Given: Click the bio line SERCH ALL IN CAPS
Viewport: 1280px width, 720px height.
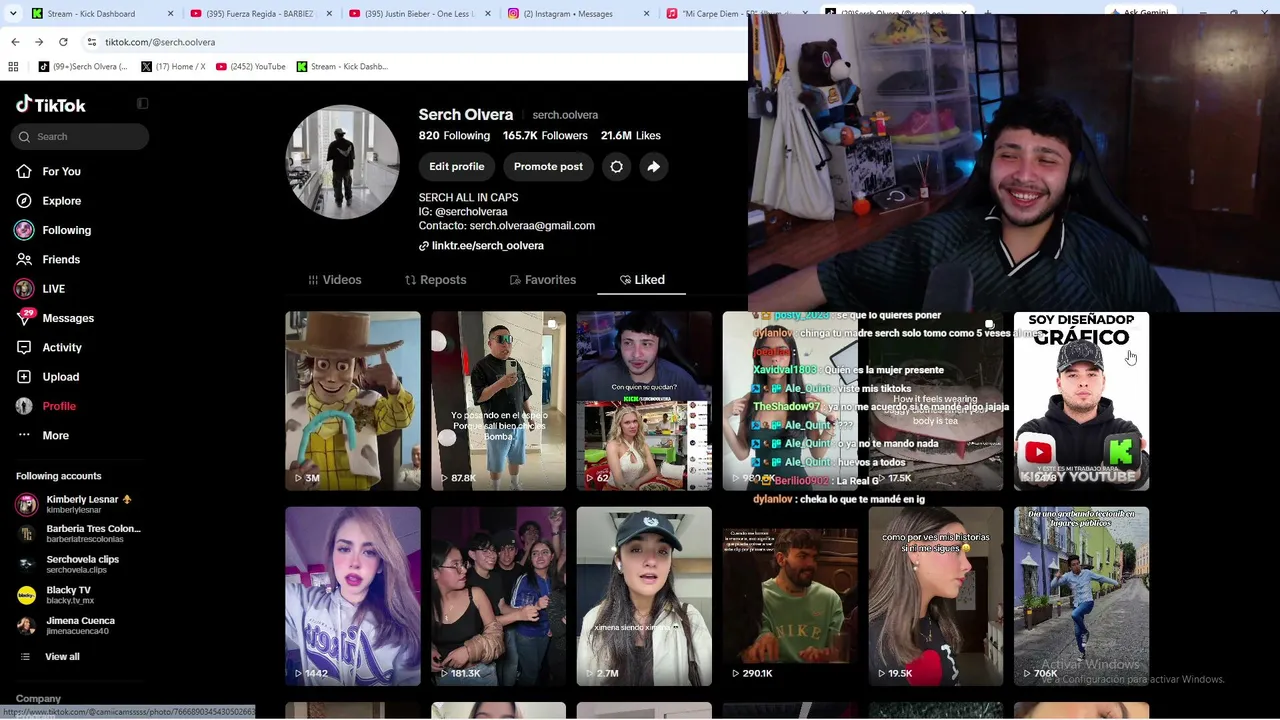Looking at the screenshot, I should (x=468, y=198).
